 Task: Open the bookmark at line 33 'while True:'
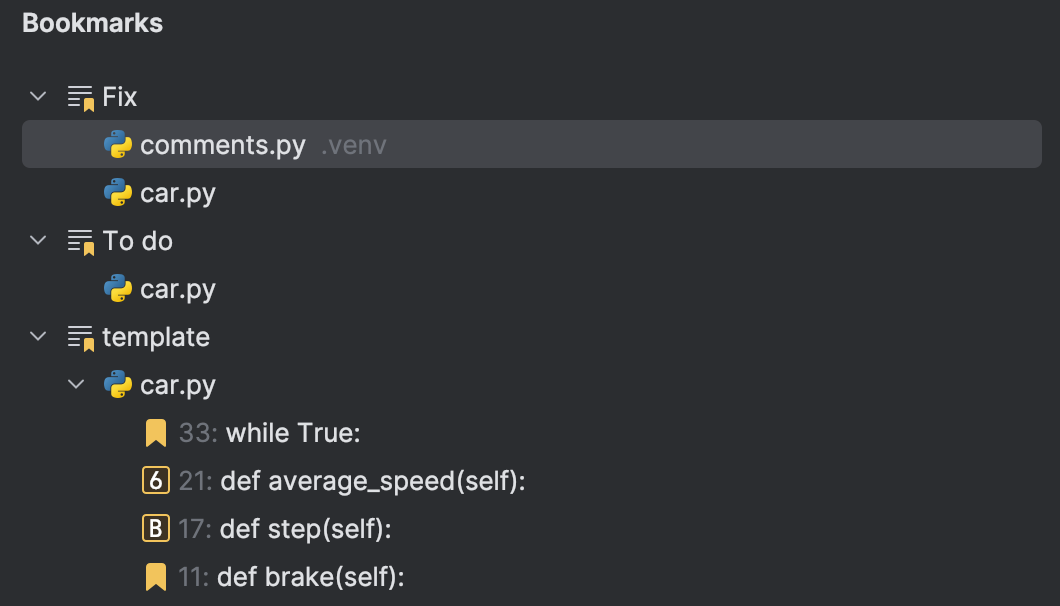point(290,432)
